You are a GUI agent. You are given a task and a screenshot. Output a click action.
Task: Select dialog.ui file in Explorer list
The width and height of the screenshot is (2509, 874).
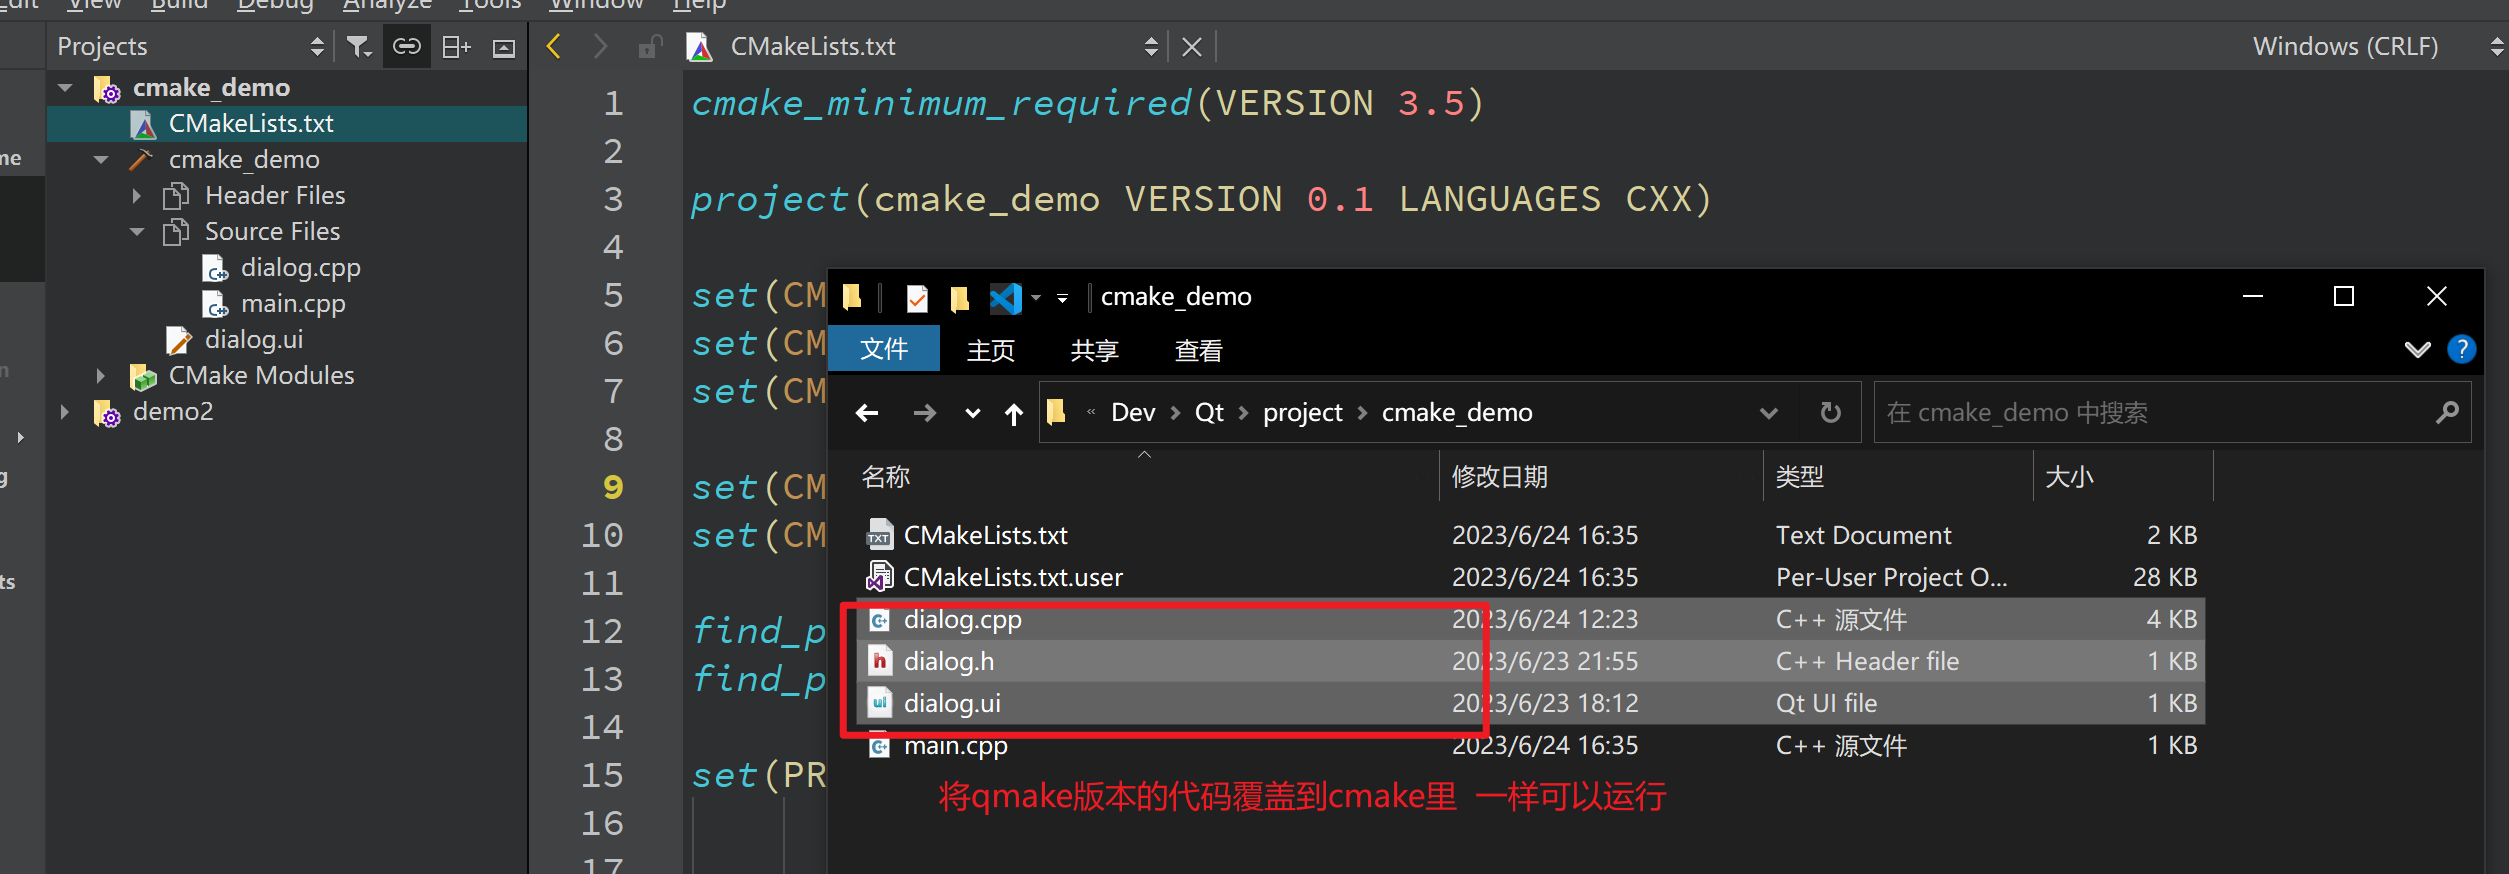1530,703
